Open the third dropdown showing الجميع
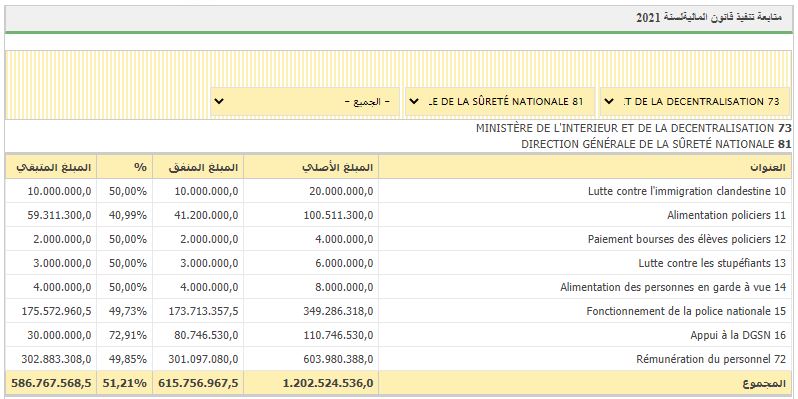The width and height of the screenshot is (798, 399). point(305,101)
